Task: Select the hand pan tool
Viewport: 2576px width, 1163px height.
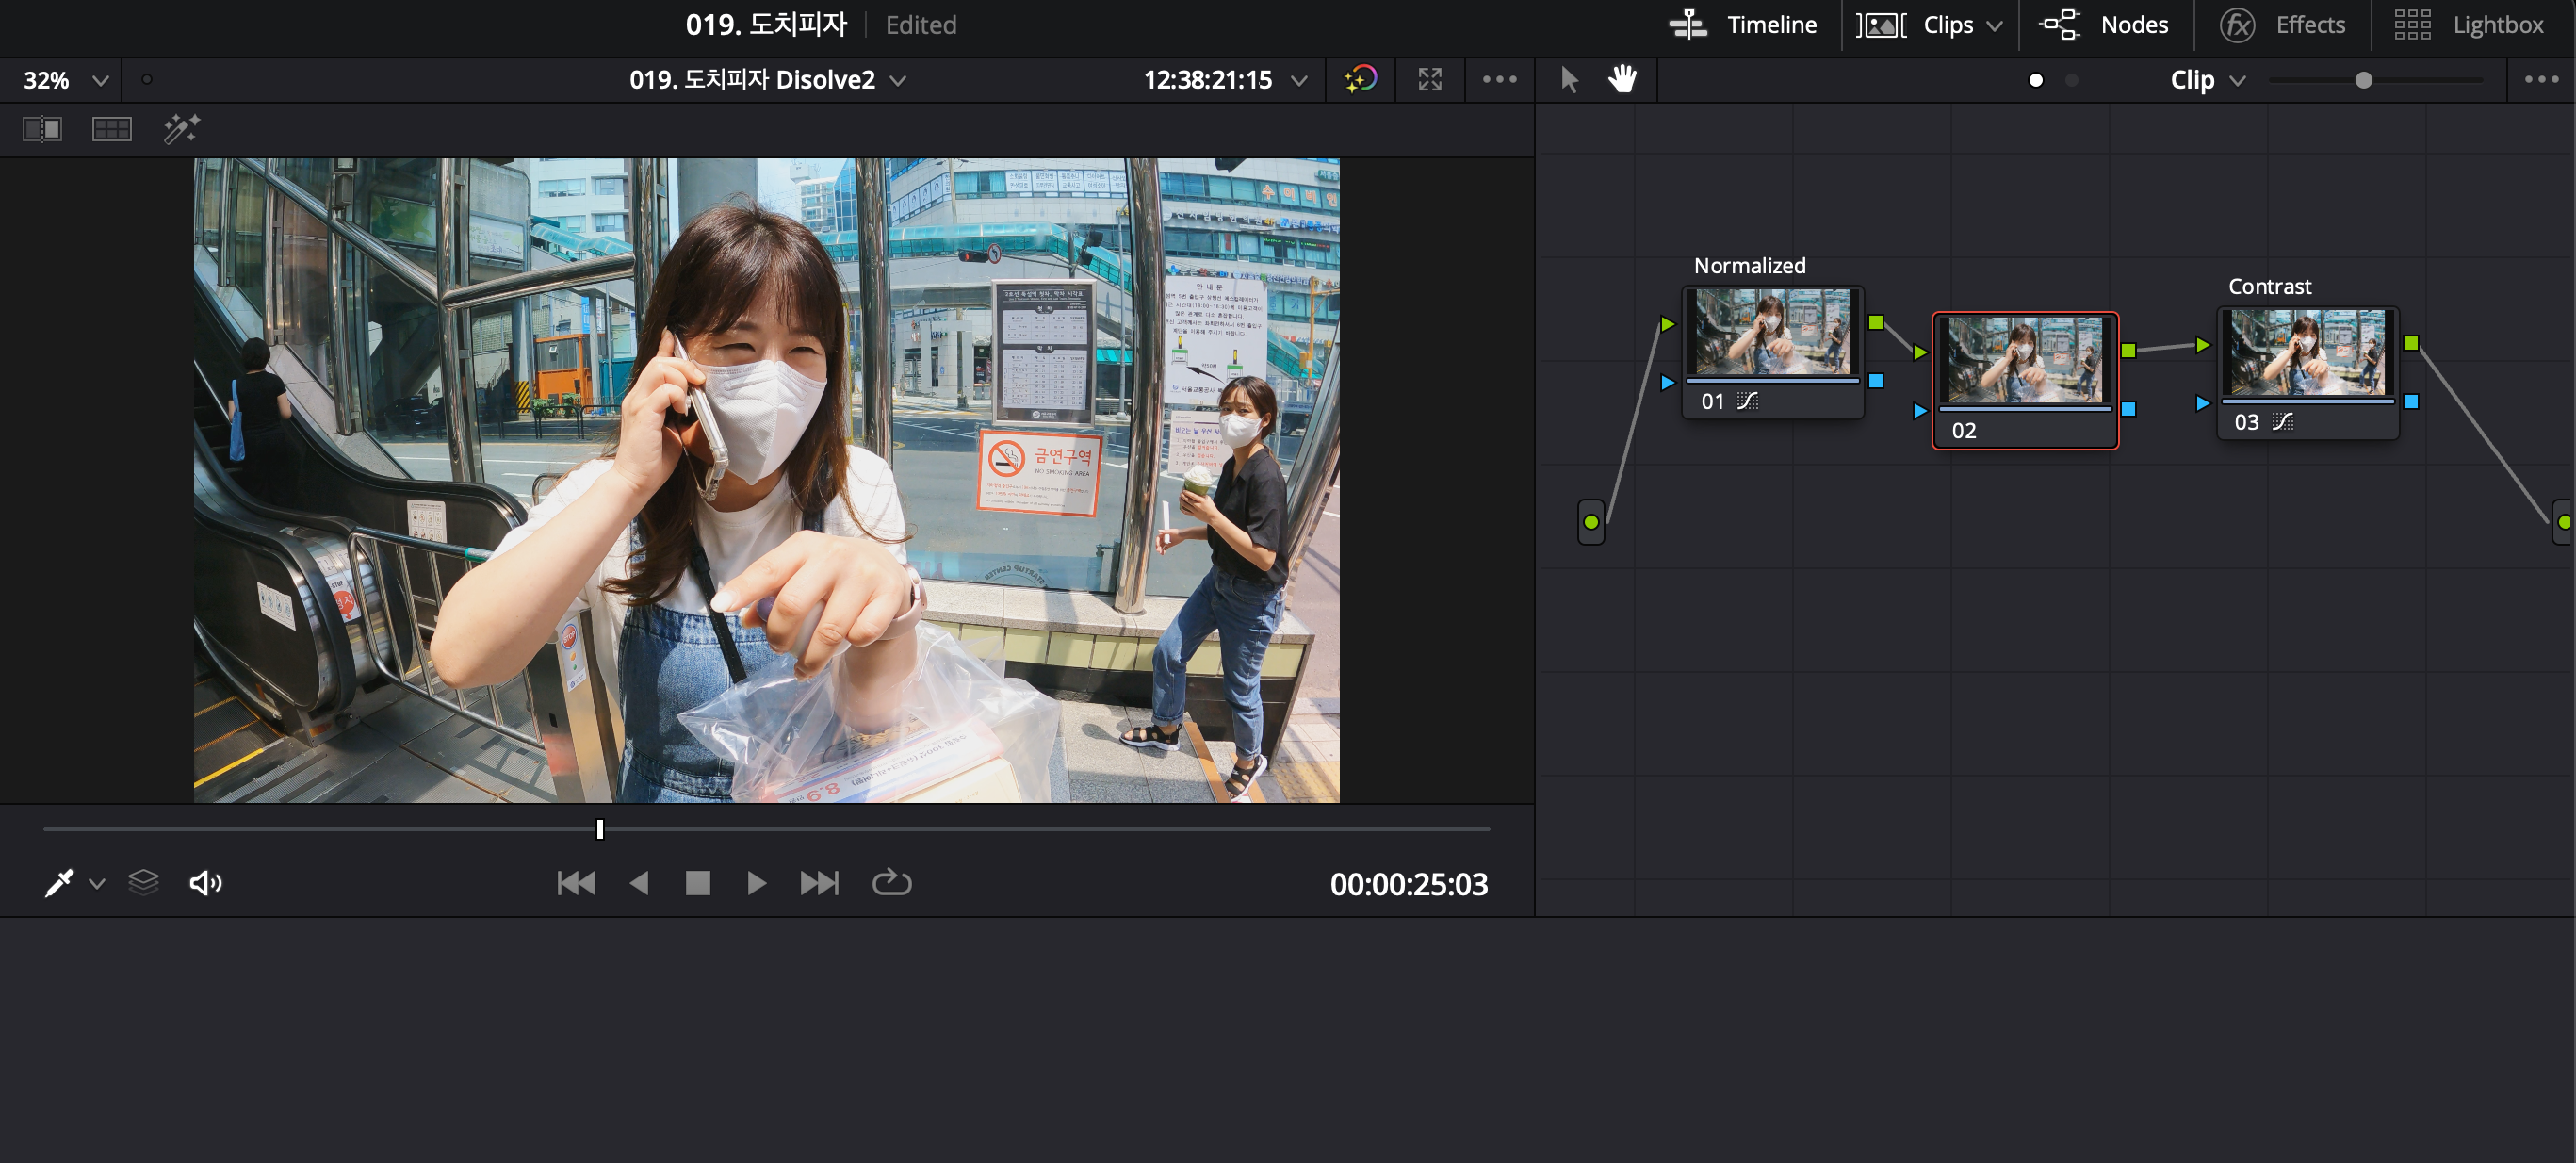Action: click(x=1622, y=79)
